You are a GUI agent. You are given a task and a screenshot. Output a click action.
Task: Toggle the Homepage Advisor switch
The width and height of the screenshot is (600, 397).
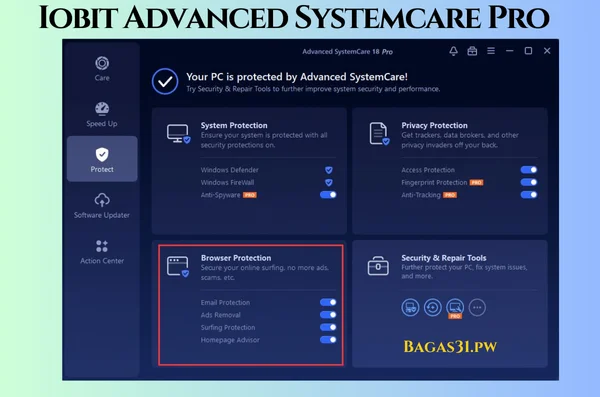click(328, 340)
